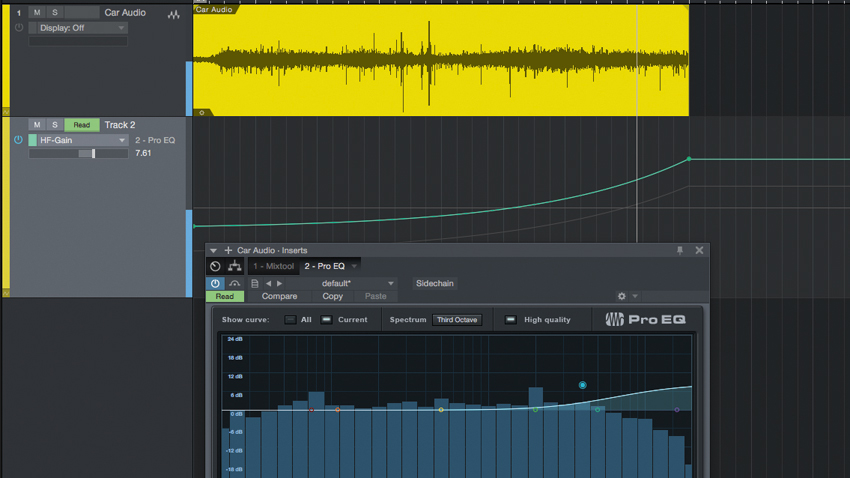Click the Sidechain button
850x478 pixels.
435,283
